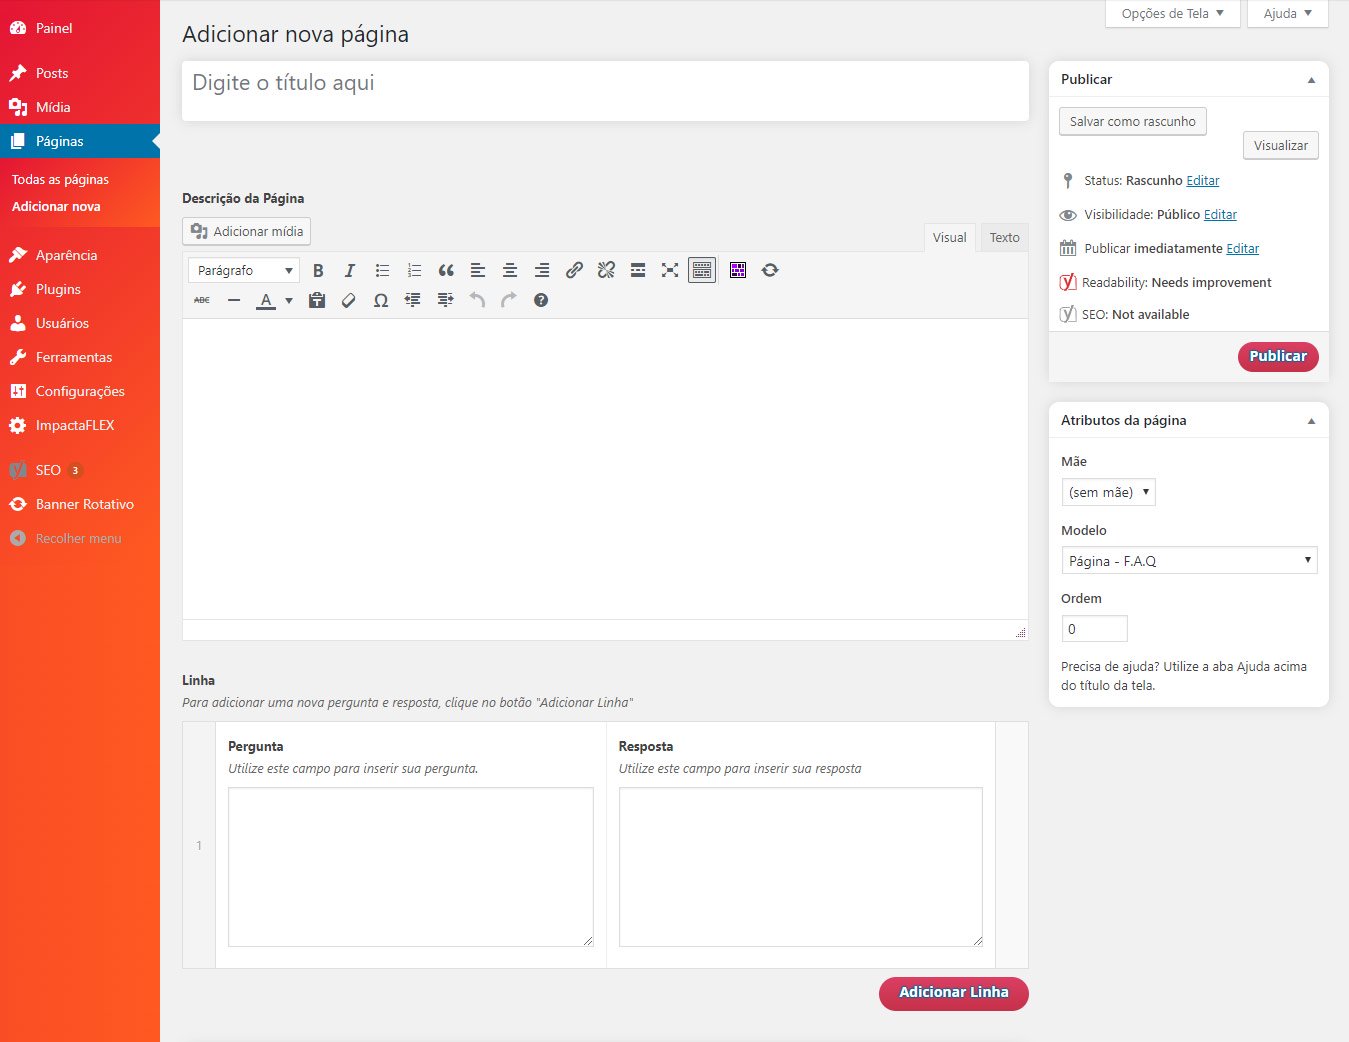Paste as plain text icon
Screen dimensions: 1349x1042
click(x=317, y=300)
